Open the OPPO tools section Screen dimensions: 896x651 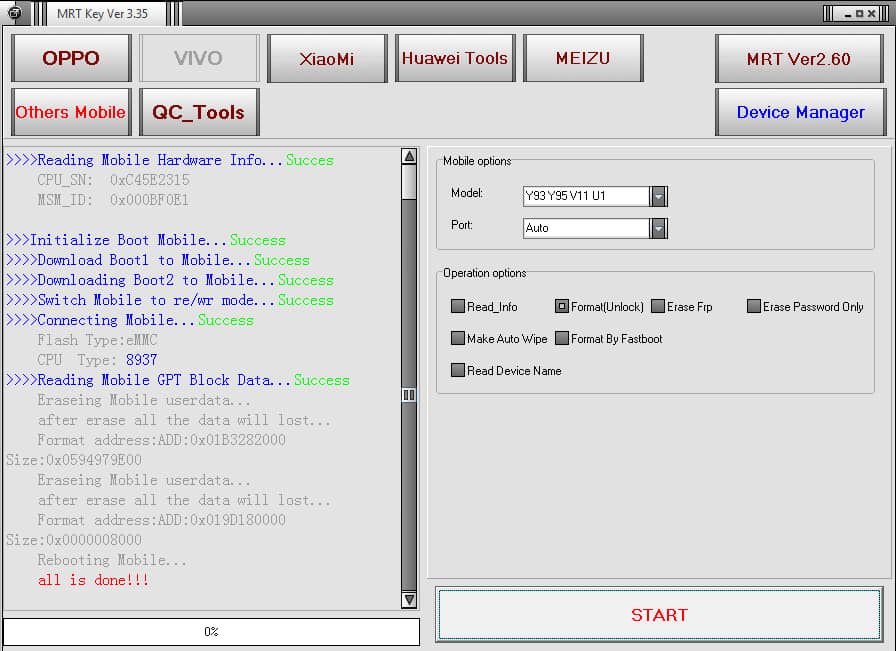coord(71,58)
